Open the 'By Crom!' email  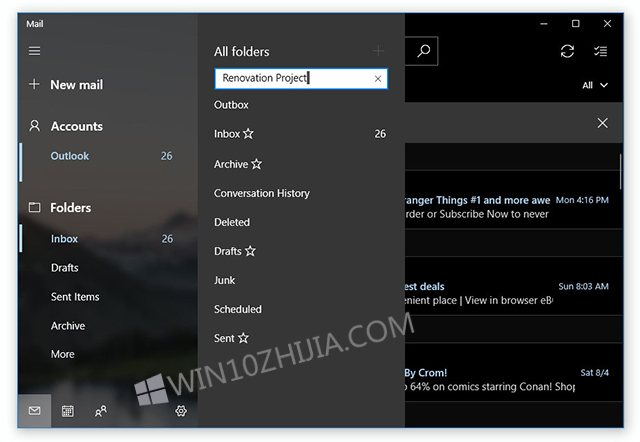coord(513,373)
